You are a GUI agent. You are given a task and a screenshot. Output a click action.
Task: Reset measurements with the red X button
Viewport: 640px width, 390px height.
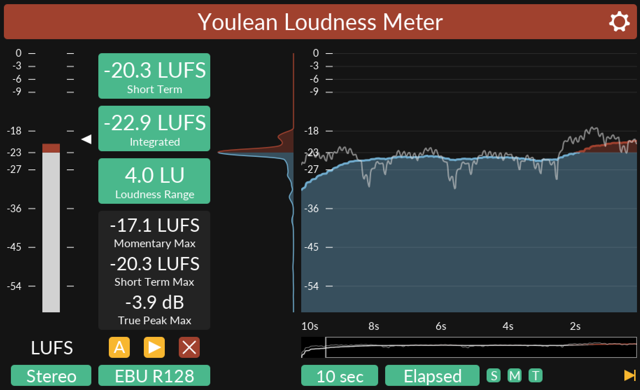(x=189, y=348)
